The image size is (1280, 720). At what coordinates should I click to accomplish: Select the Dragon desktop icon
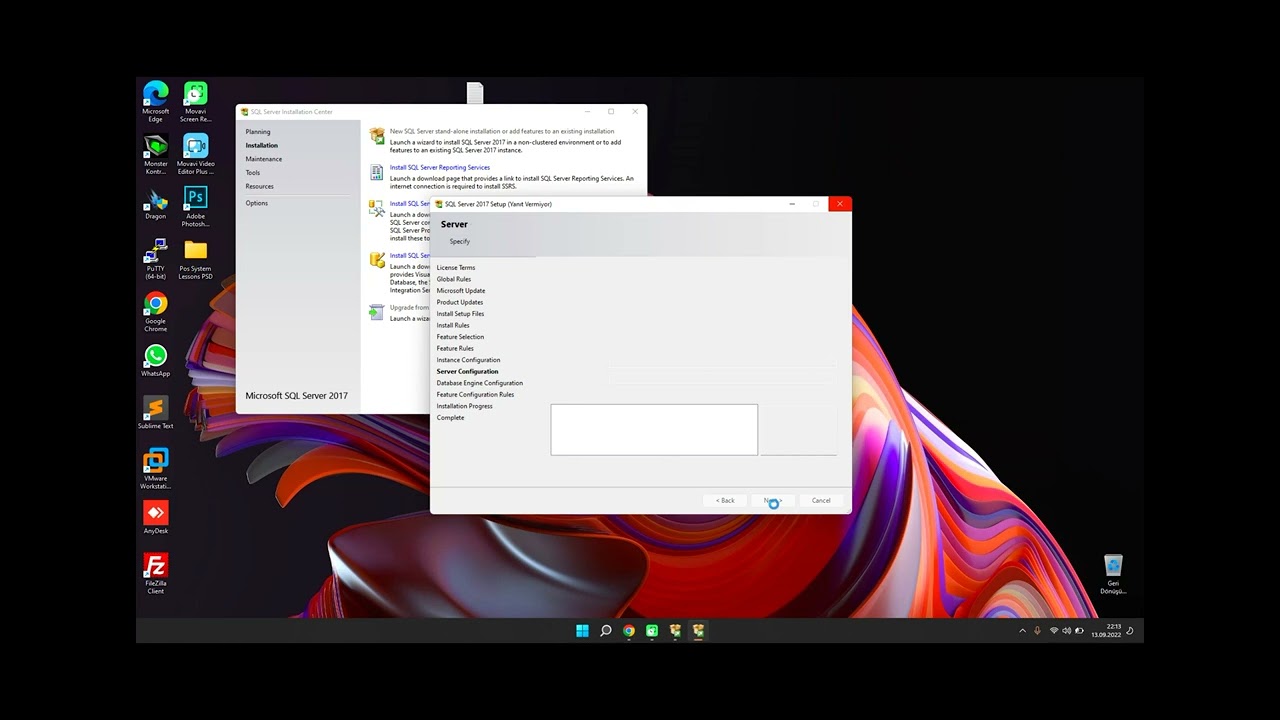[x=155, y=204]
